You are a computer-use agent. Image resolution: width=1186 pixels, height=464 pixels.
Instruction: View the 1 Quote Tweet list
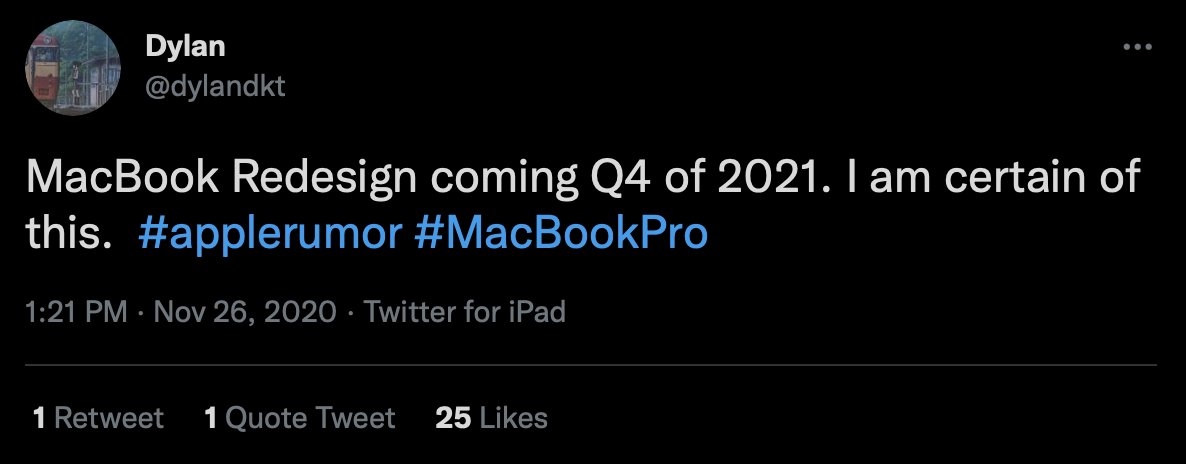tap(300, 417)
